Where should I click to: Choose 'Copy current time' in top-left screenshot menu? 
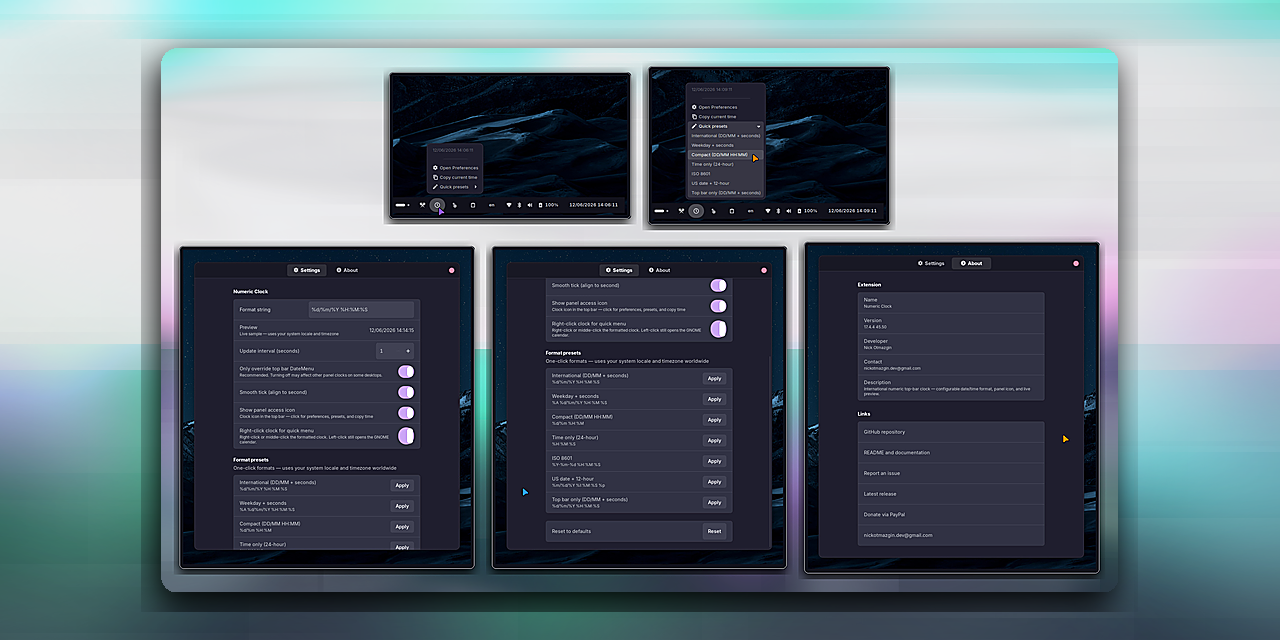click(455, 177)
